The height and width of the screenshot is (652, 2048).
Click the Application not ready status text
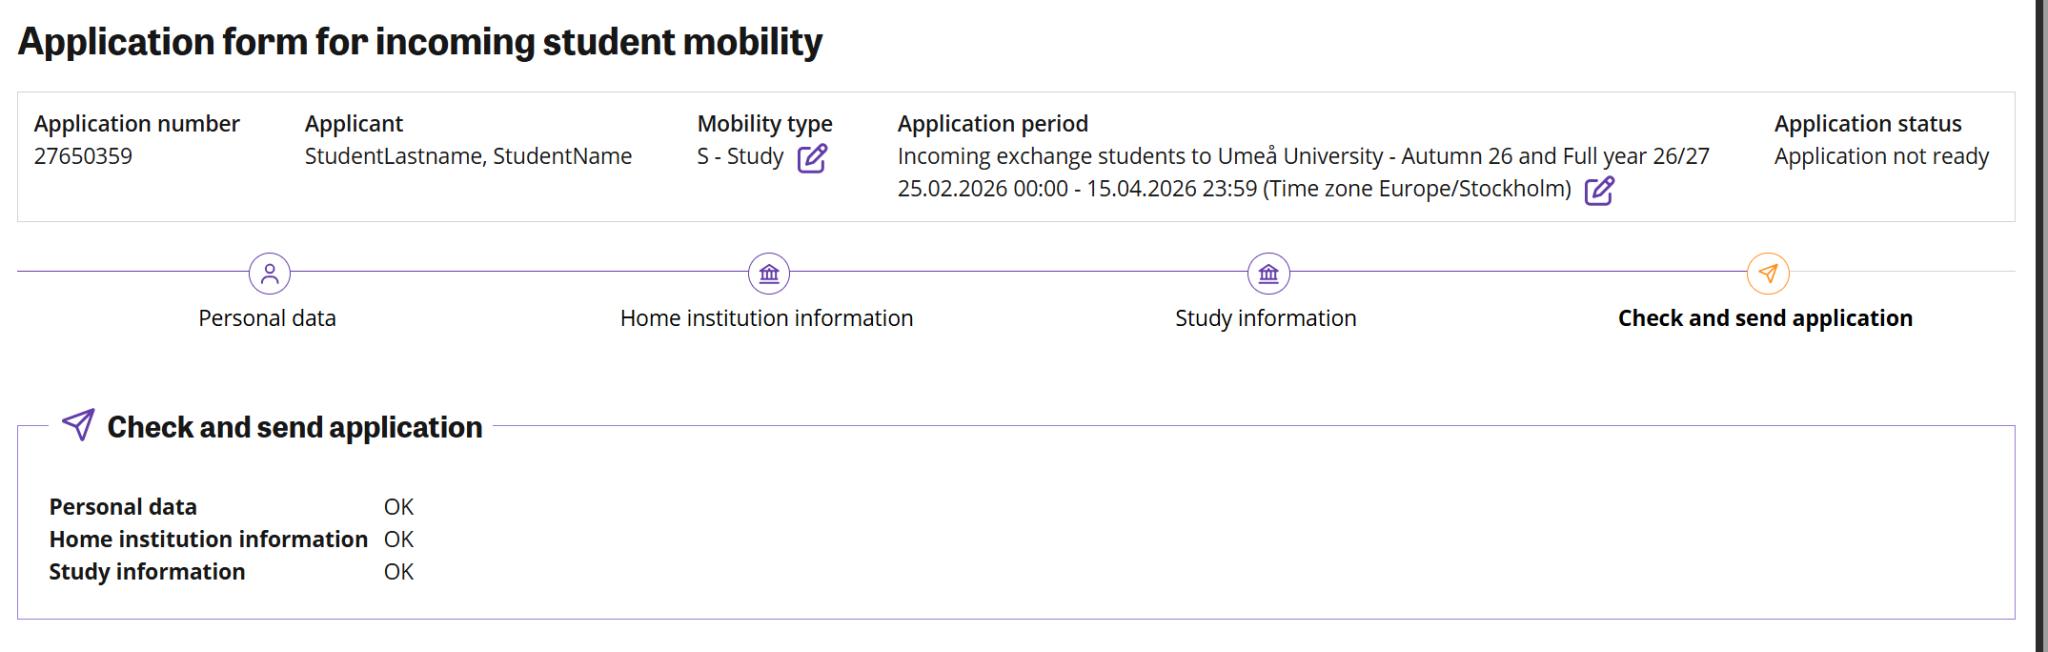(x=1881, y=156)
